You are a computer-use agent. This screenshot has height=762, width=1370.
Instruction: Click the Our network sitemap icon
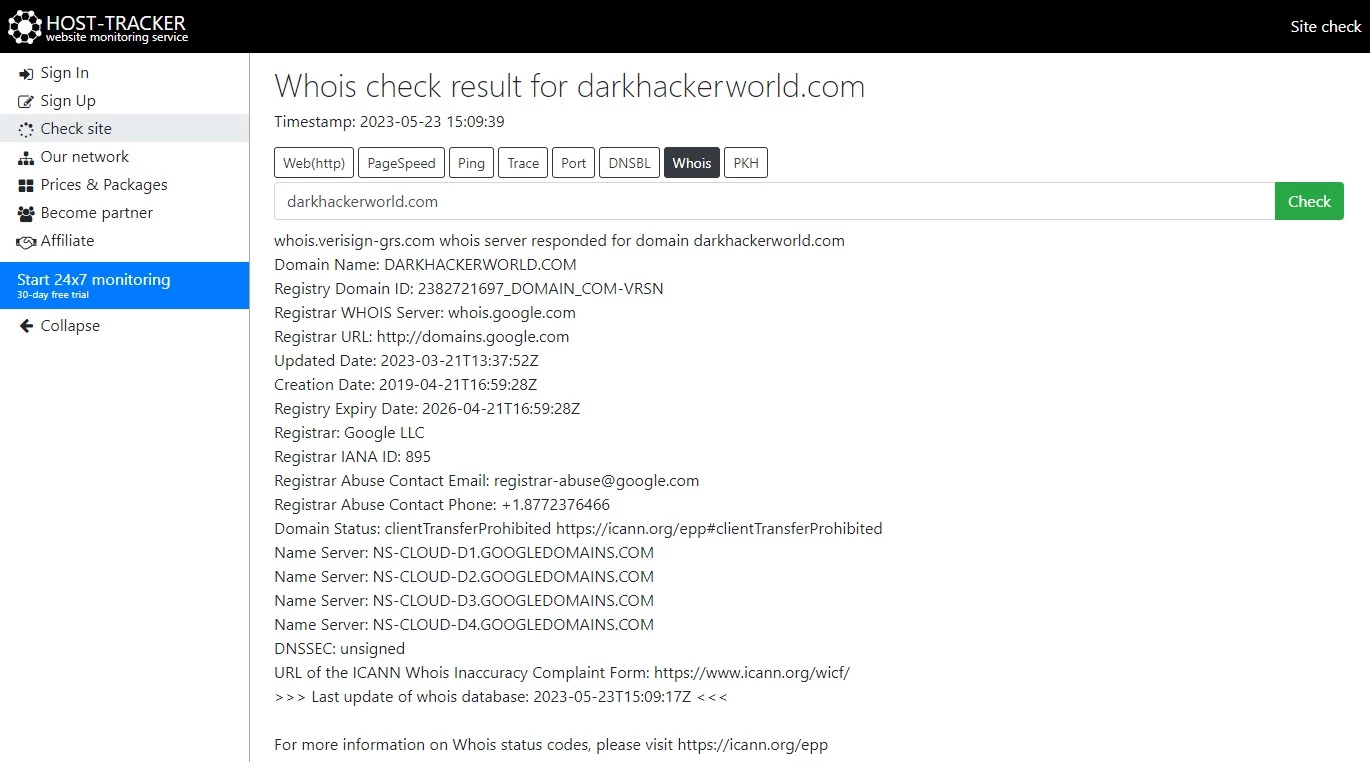coord(26,158)
